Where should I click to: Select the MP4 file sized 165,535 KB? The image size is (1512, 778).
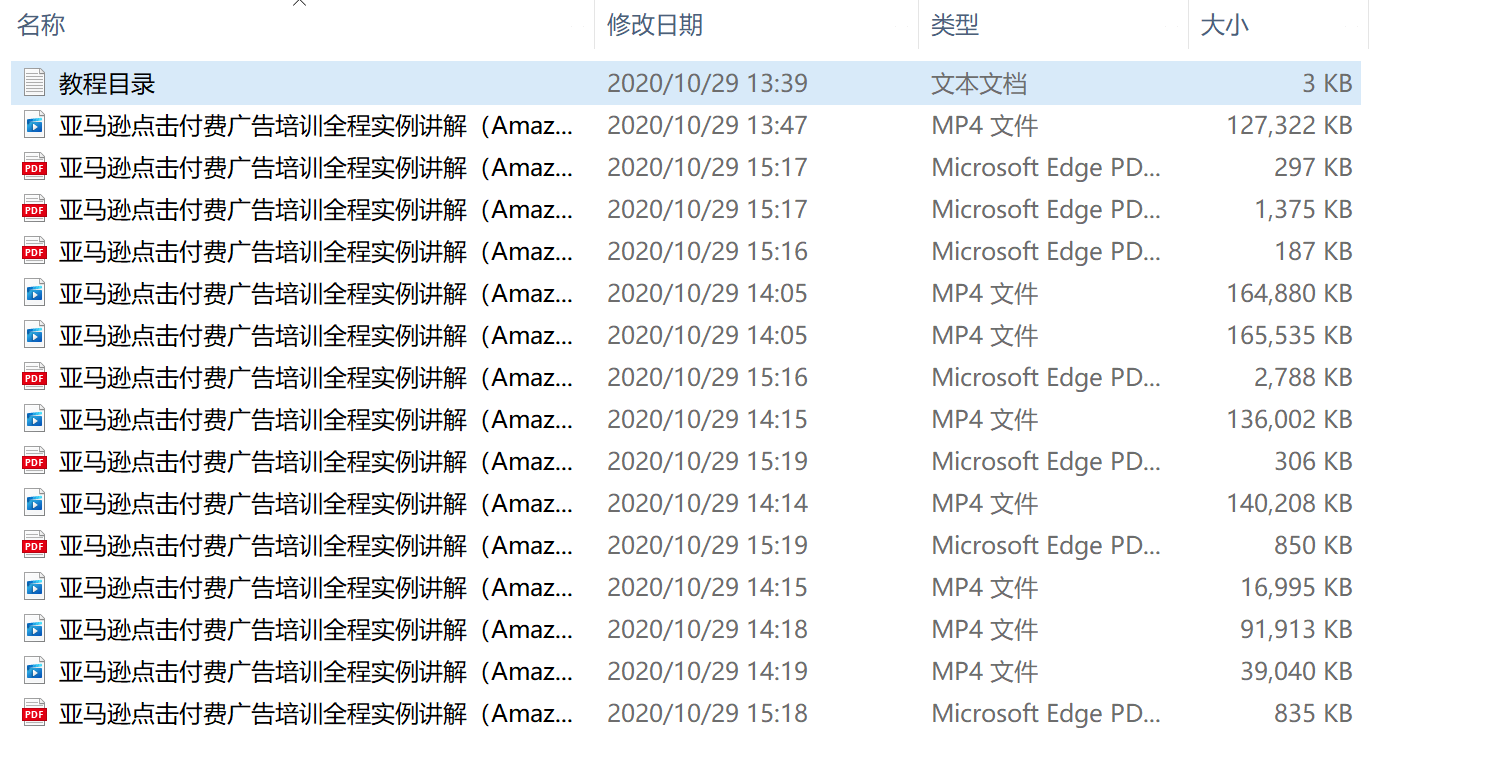pyautogui.click(x=686, y=335)
